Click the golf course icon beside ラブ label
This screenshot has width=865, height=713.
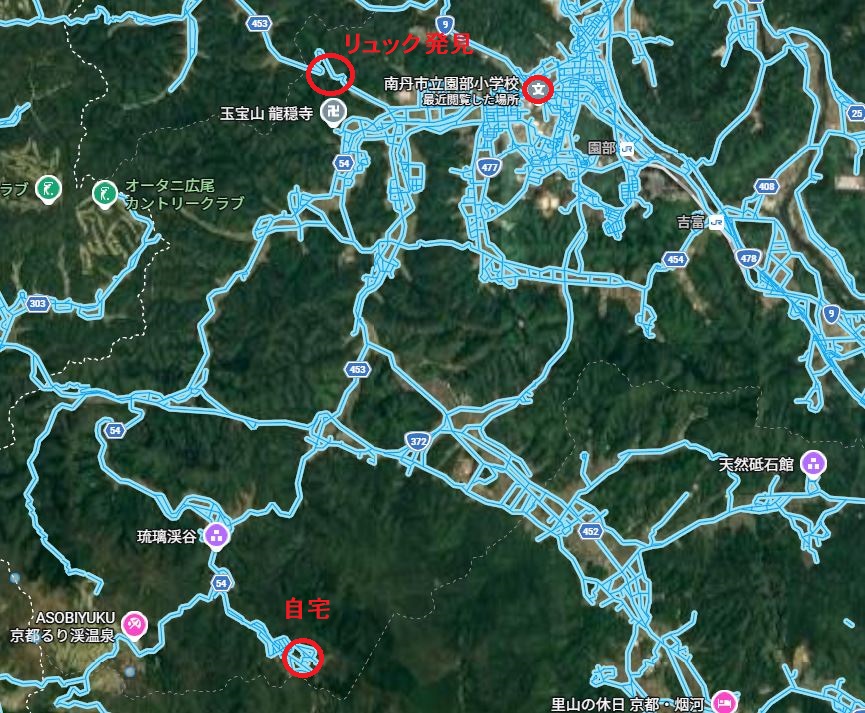(48, 189)
